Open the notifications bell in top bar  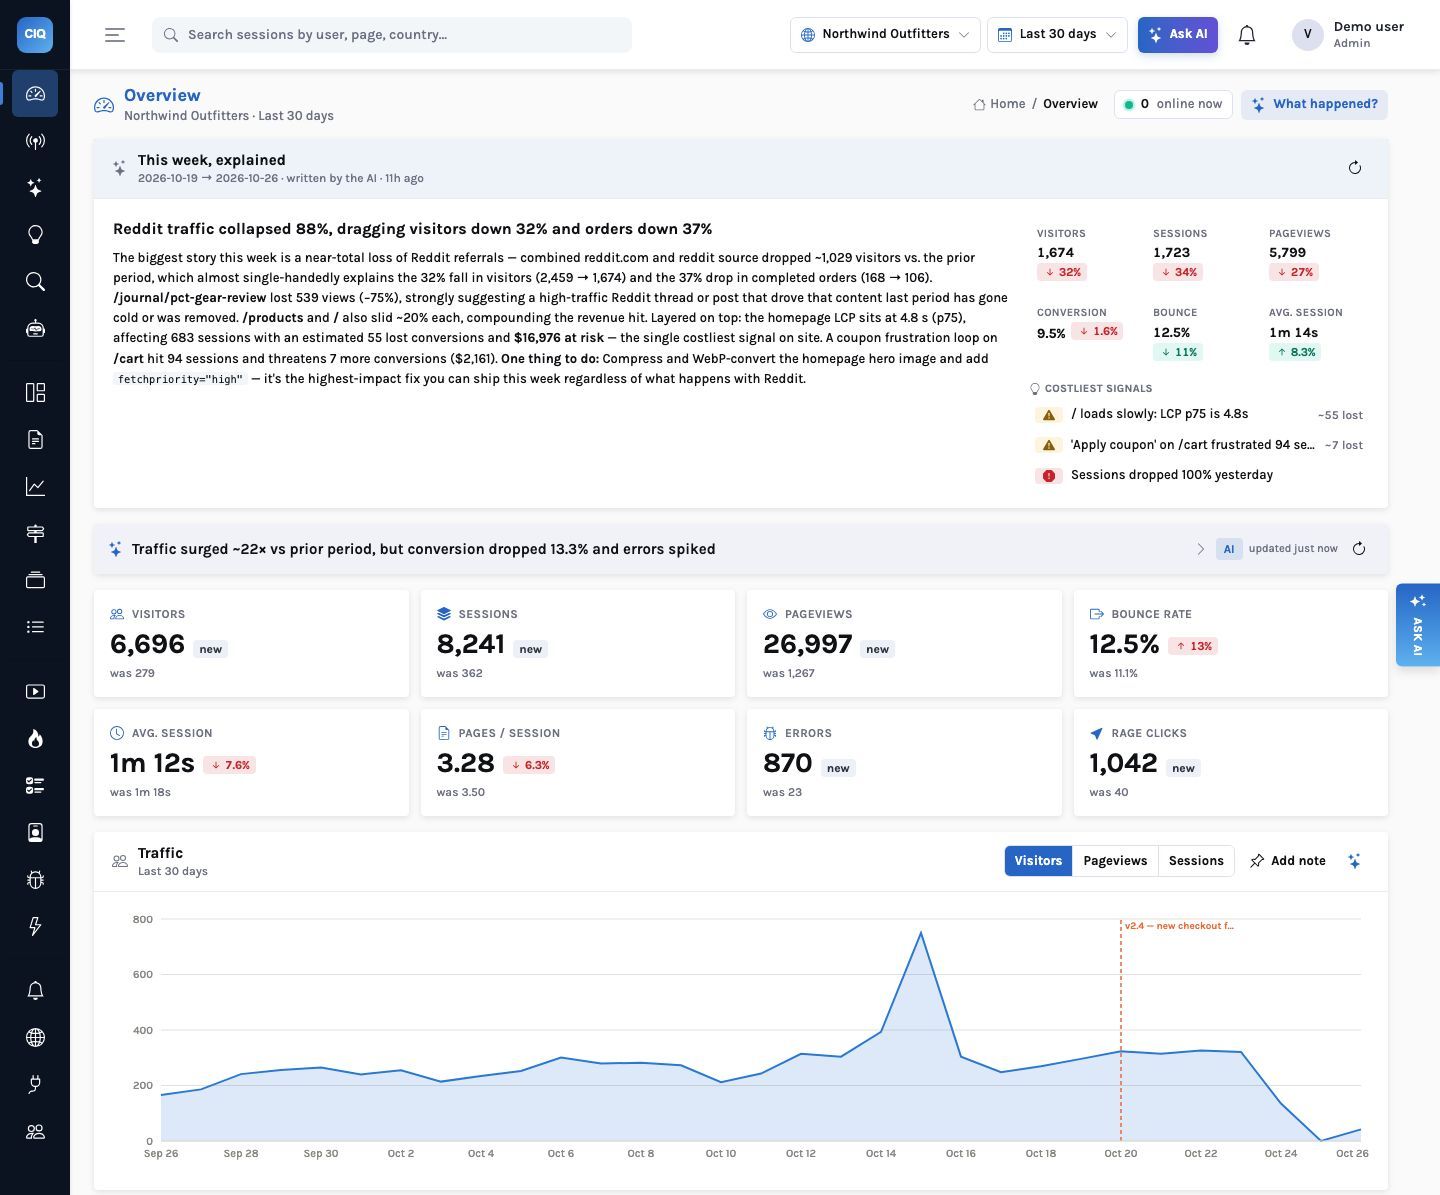pos(1247,35)
